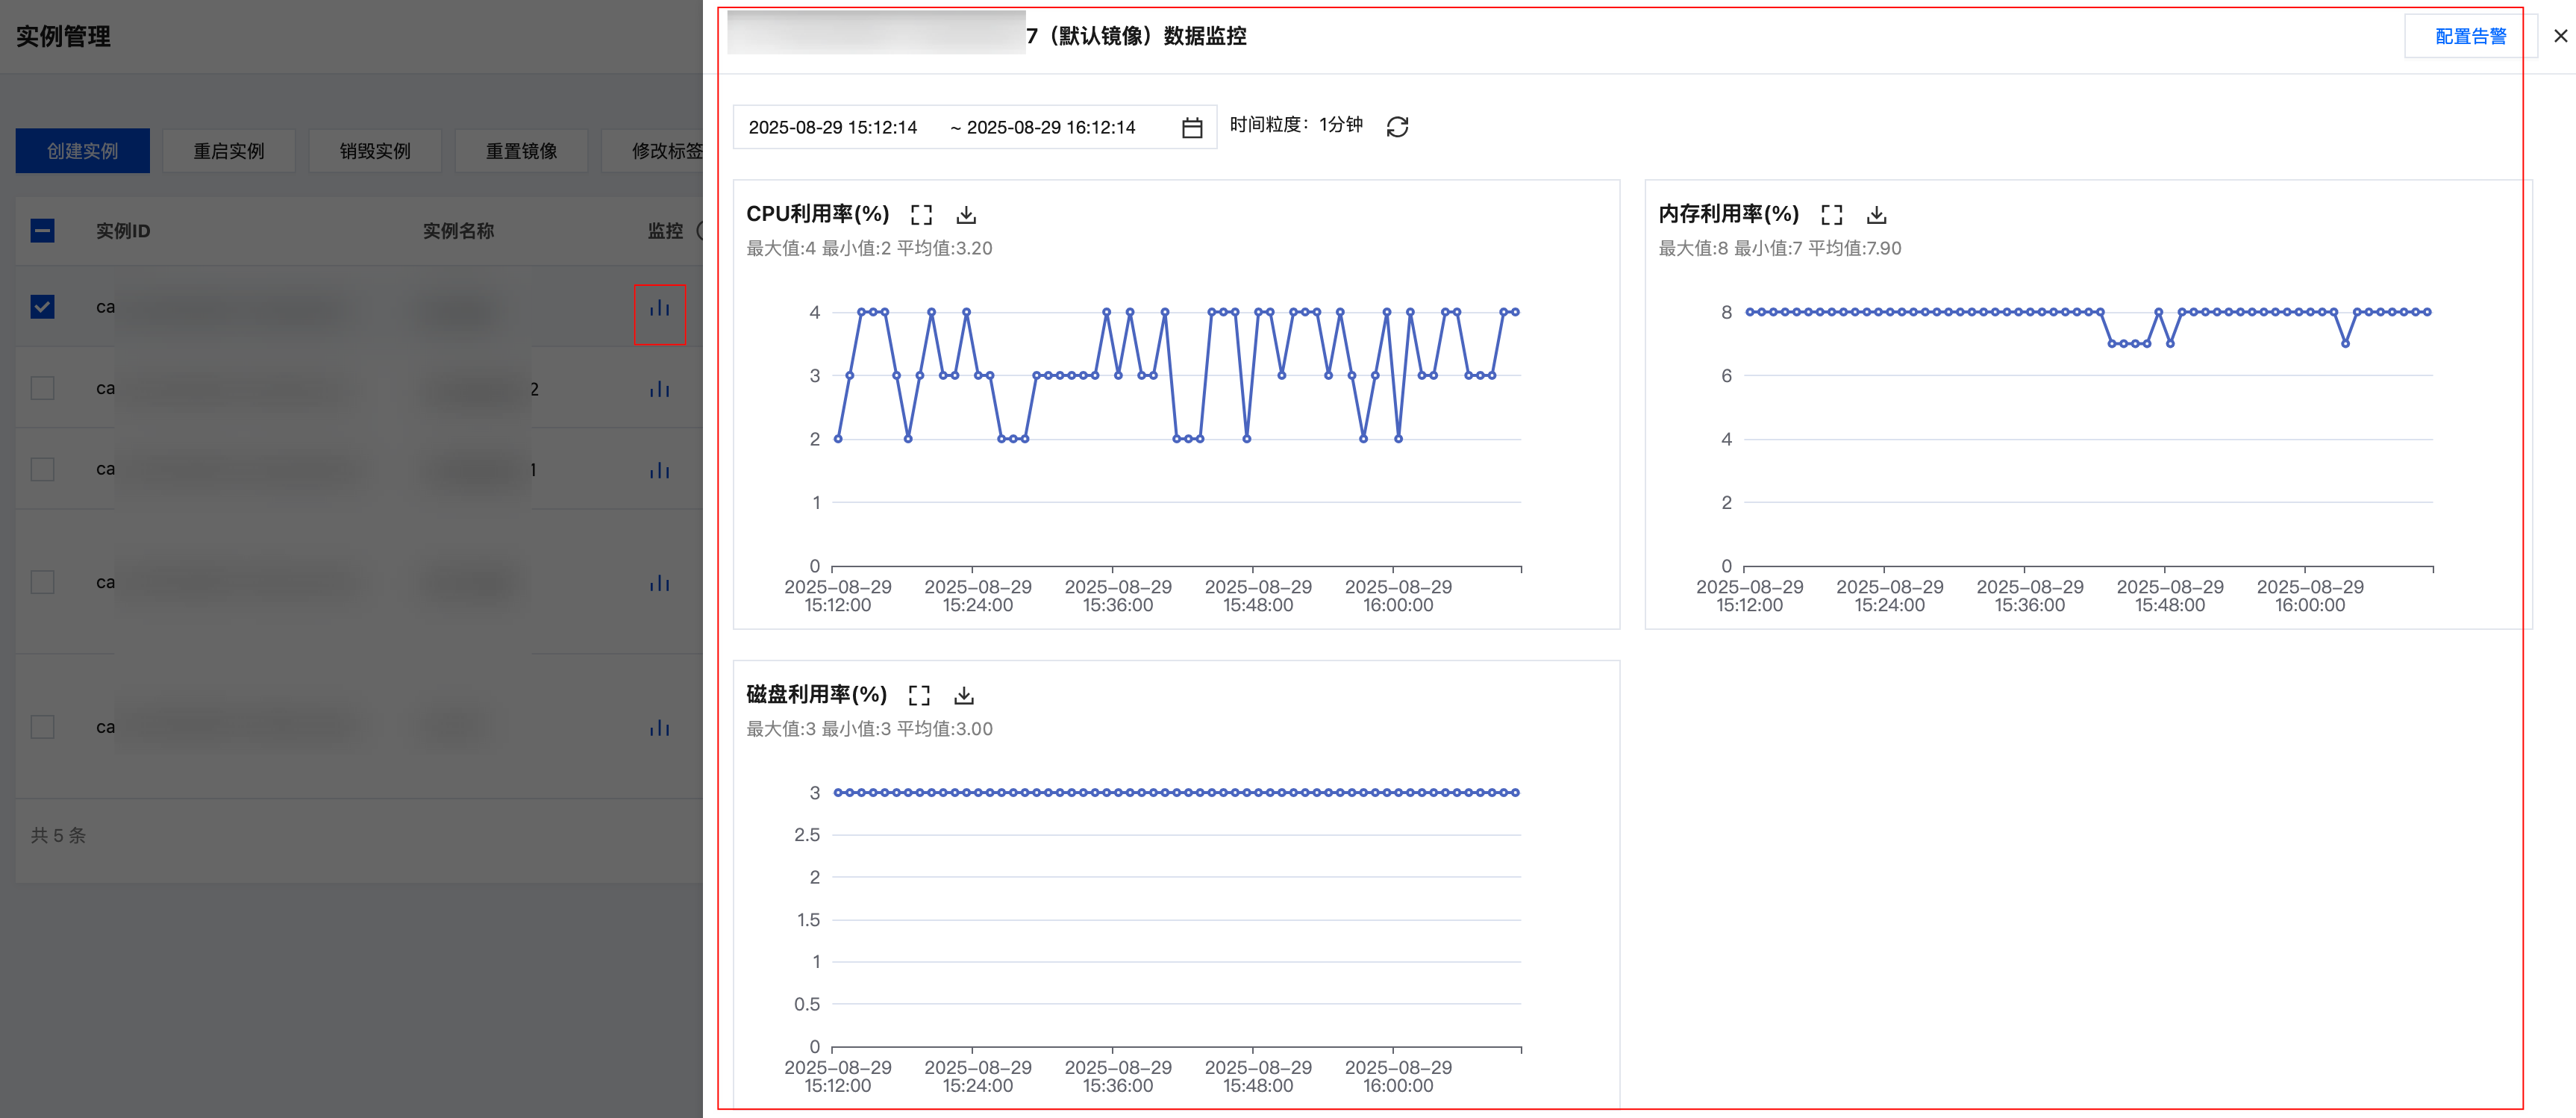
Task: Check the fifth instance row checkbox
Action: (42, 726)
